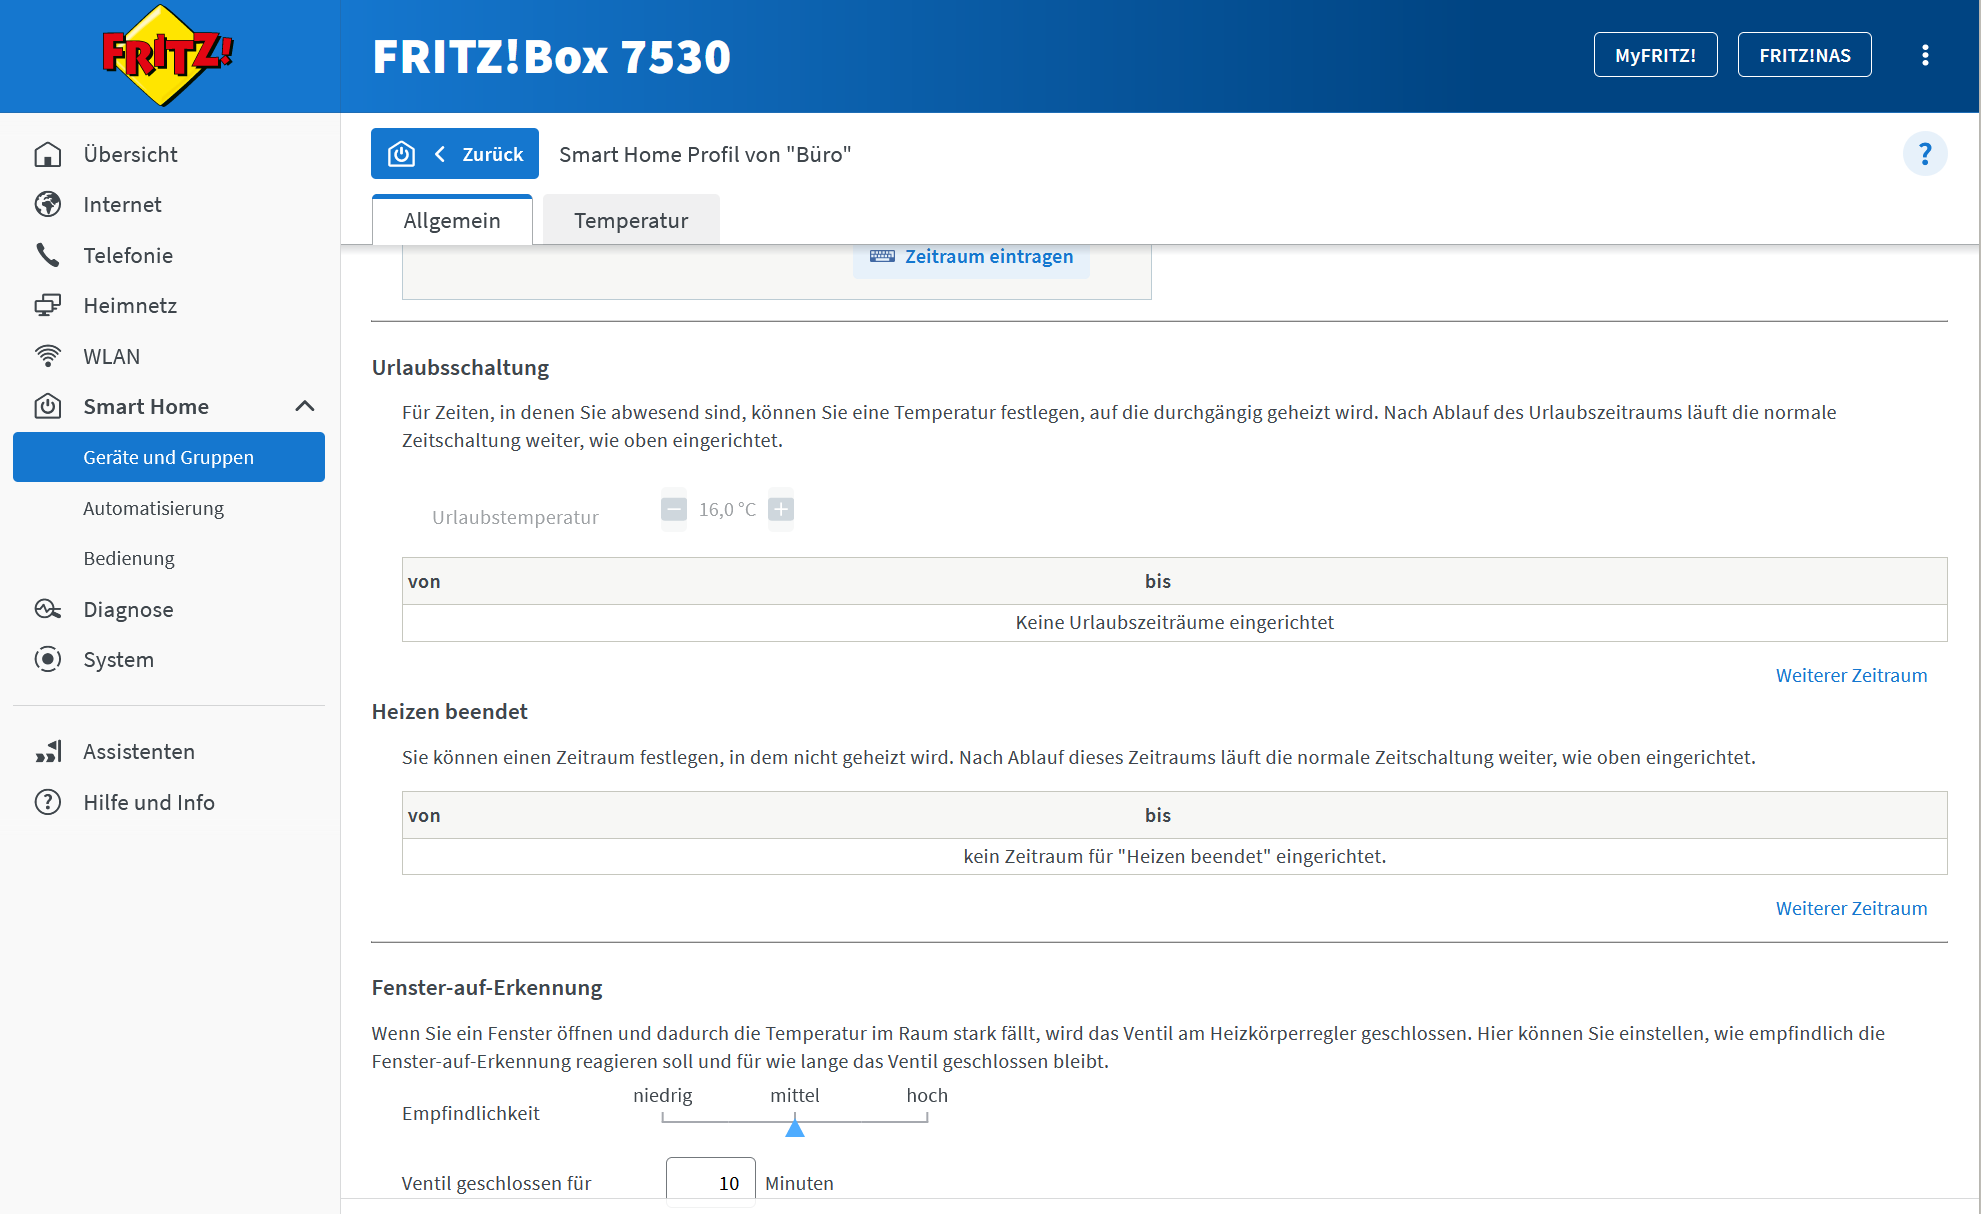The height and width of the screenshot is (1214, 1981).
Task: Open Übersicht from the sidebar
Action: coord(130,154)
